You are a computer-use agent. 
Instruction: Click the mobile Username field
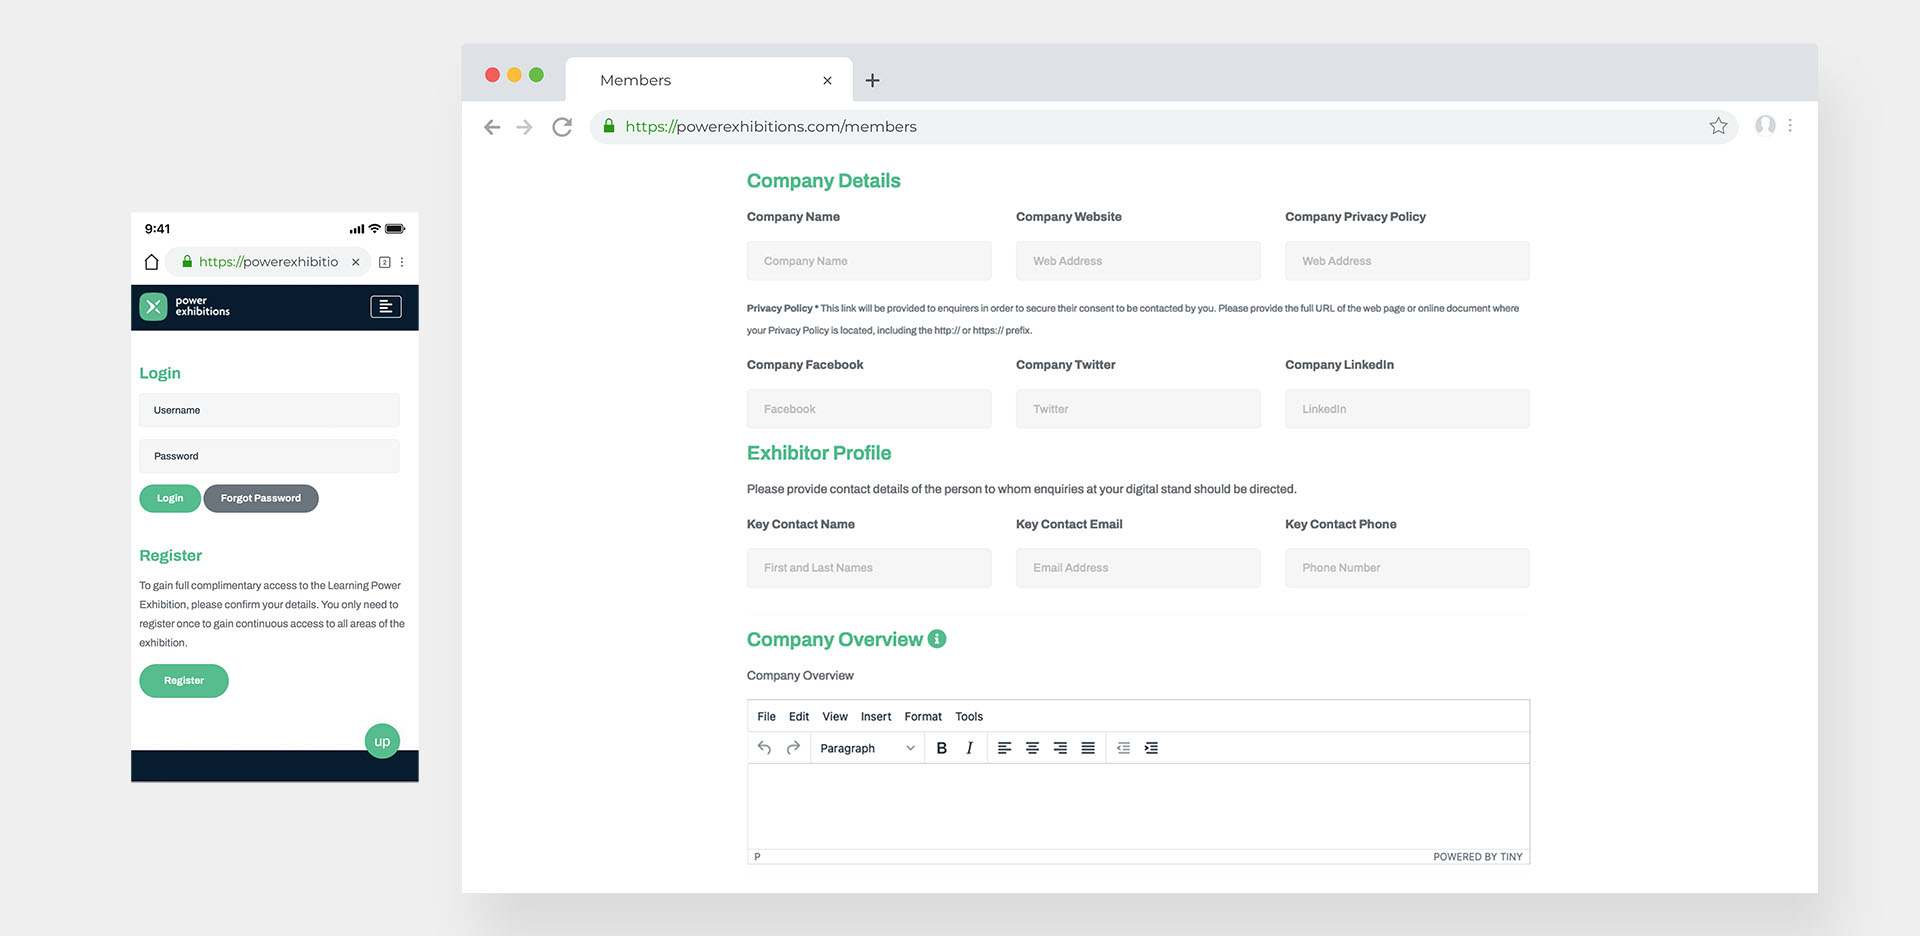269,410
